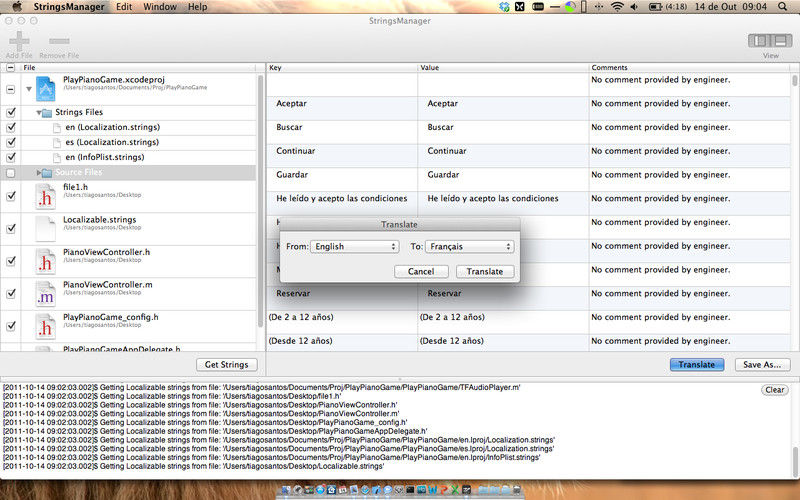The image size is (800, 500).
Task: Click the Get Strings button
Action: pos(227,365)
